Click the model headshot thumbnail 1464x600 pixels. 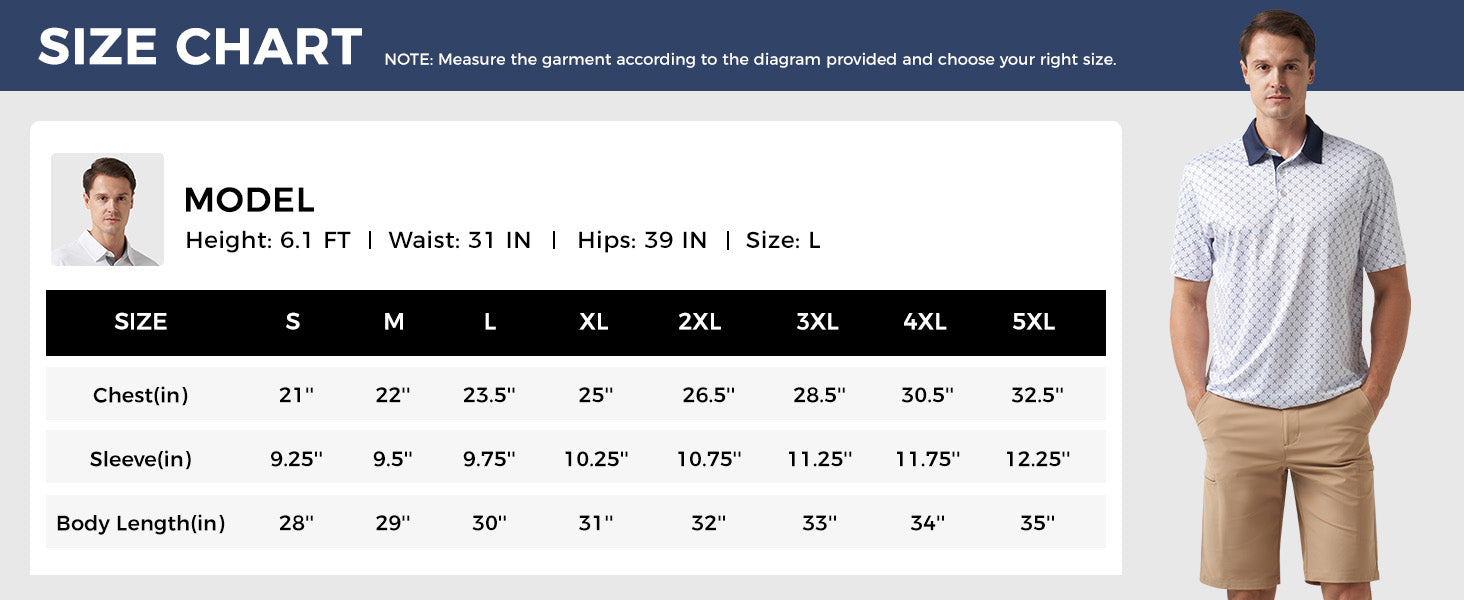tap(107, 209)
